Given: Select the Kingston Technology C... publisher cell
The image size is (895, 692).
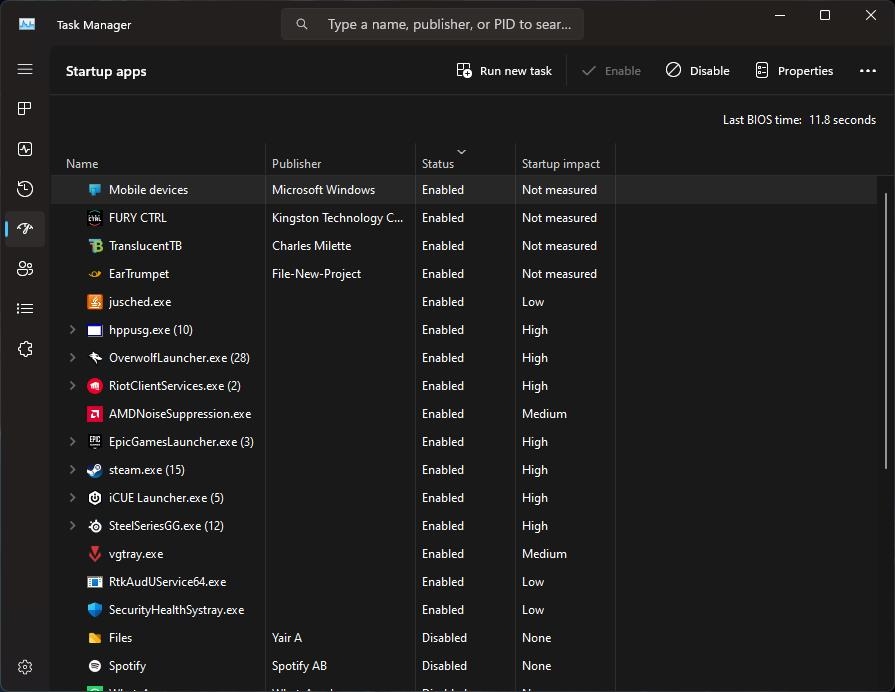Looking at the screenshot, I should (337, 218).
